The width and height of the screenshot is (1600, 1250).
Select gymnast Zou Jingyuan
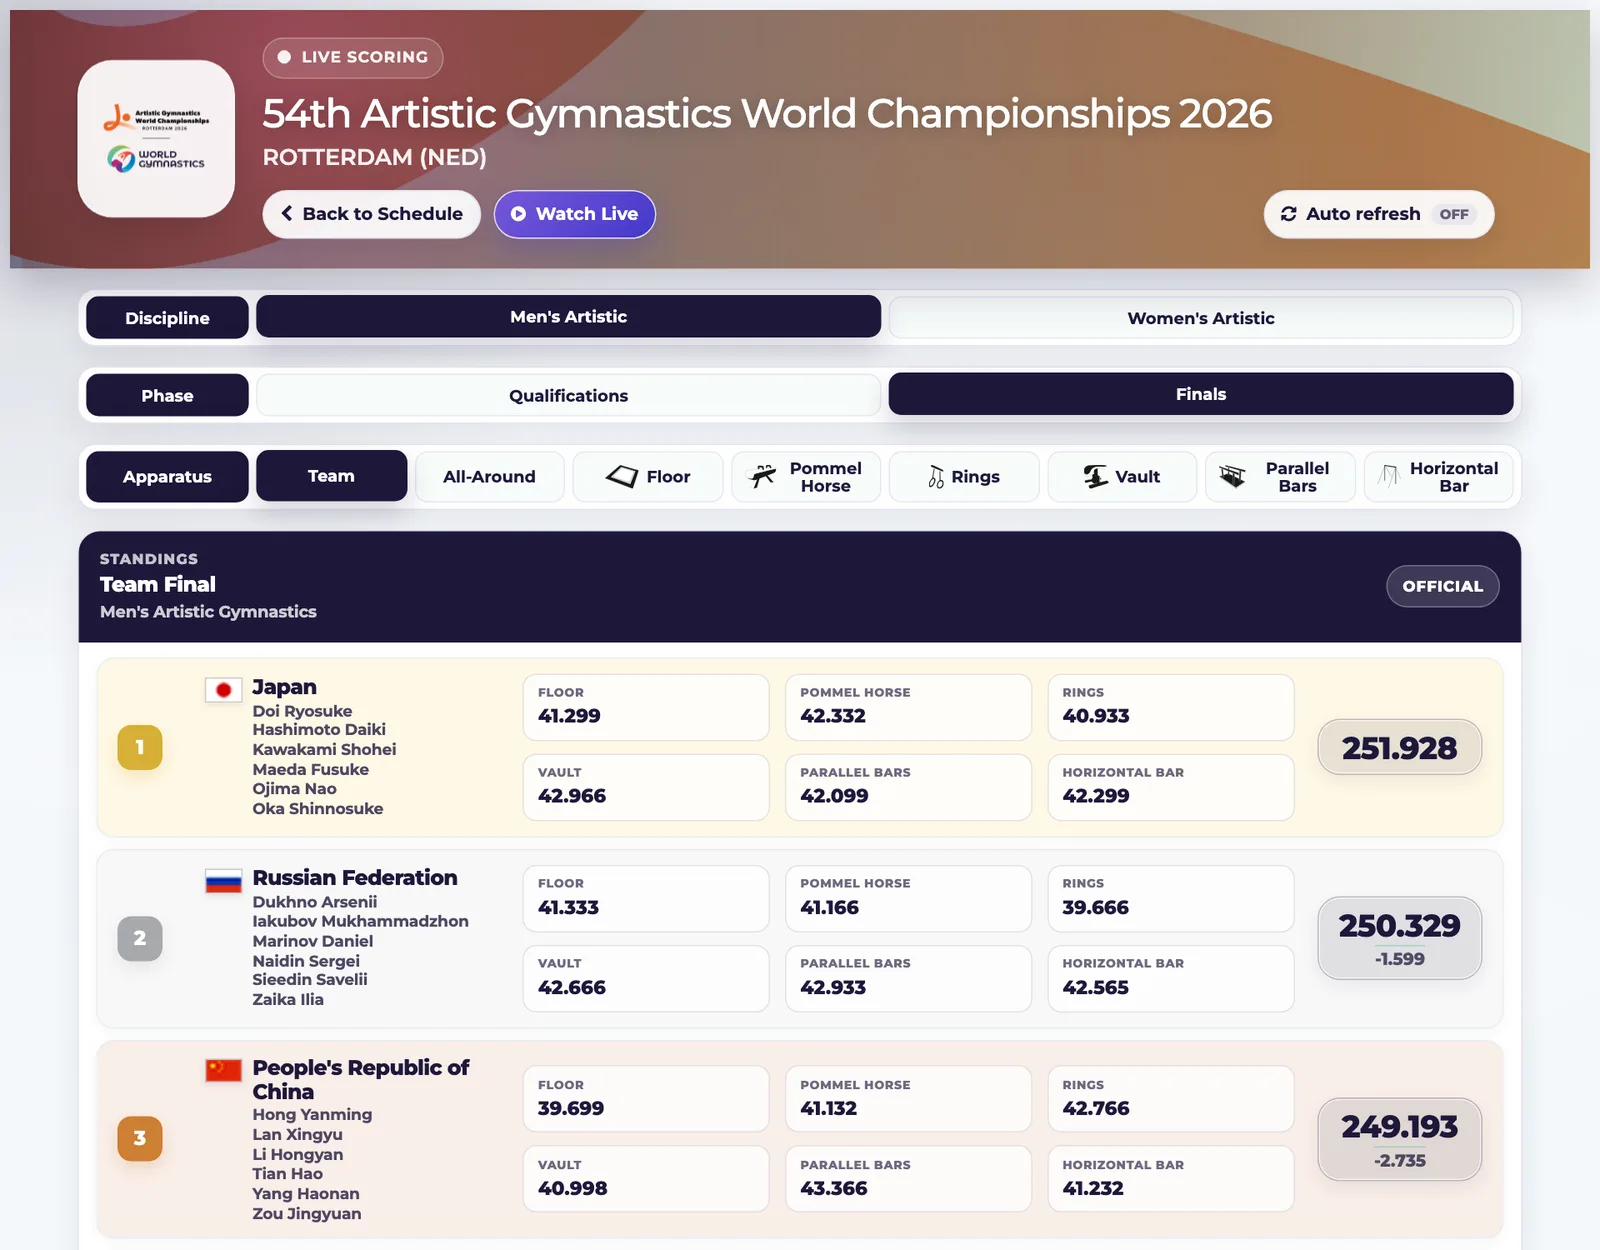[307, 1214]
